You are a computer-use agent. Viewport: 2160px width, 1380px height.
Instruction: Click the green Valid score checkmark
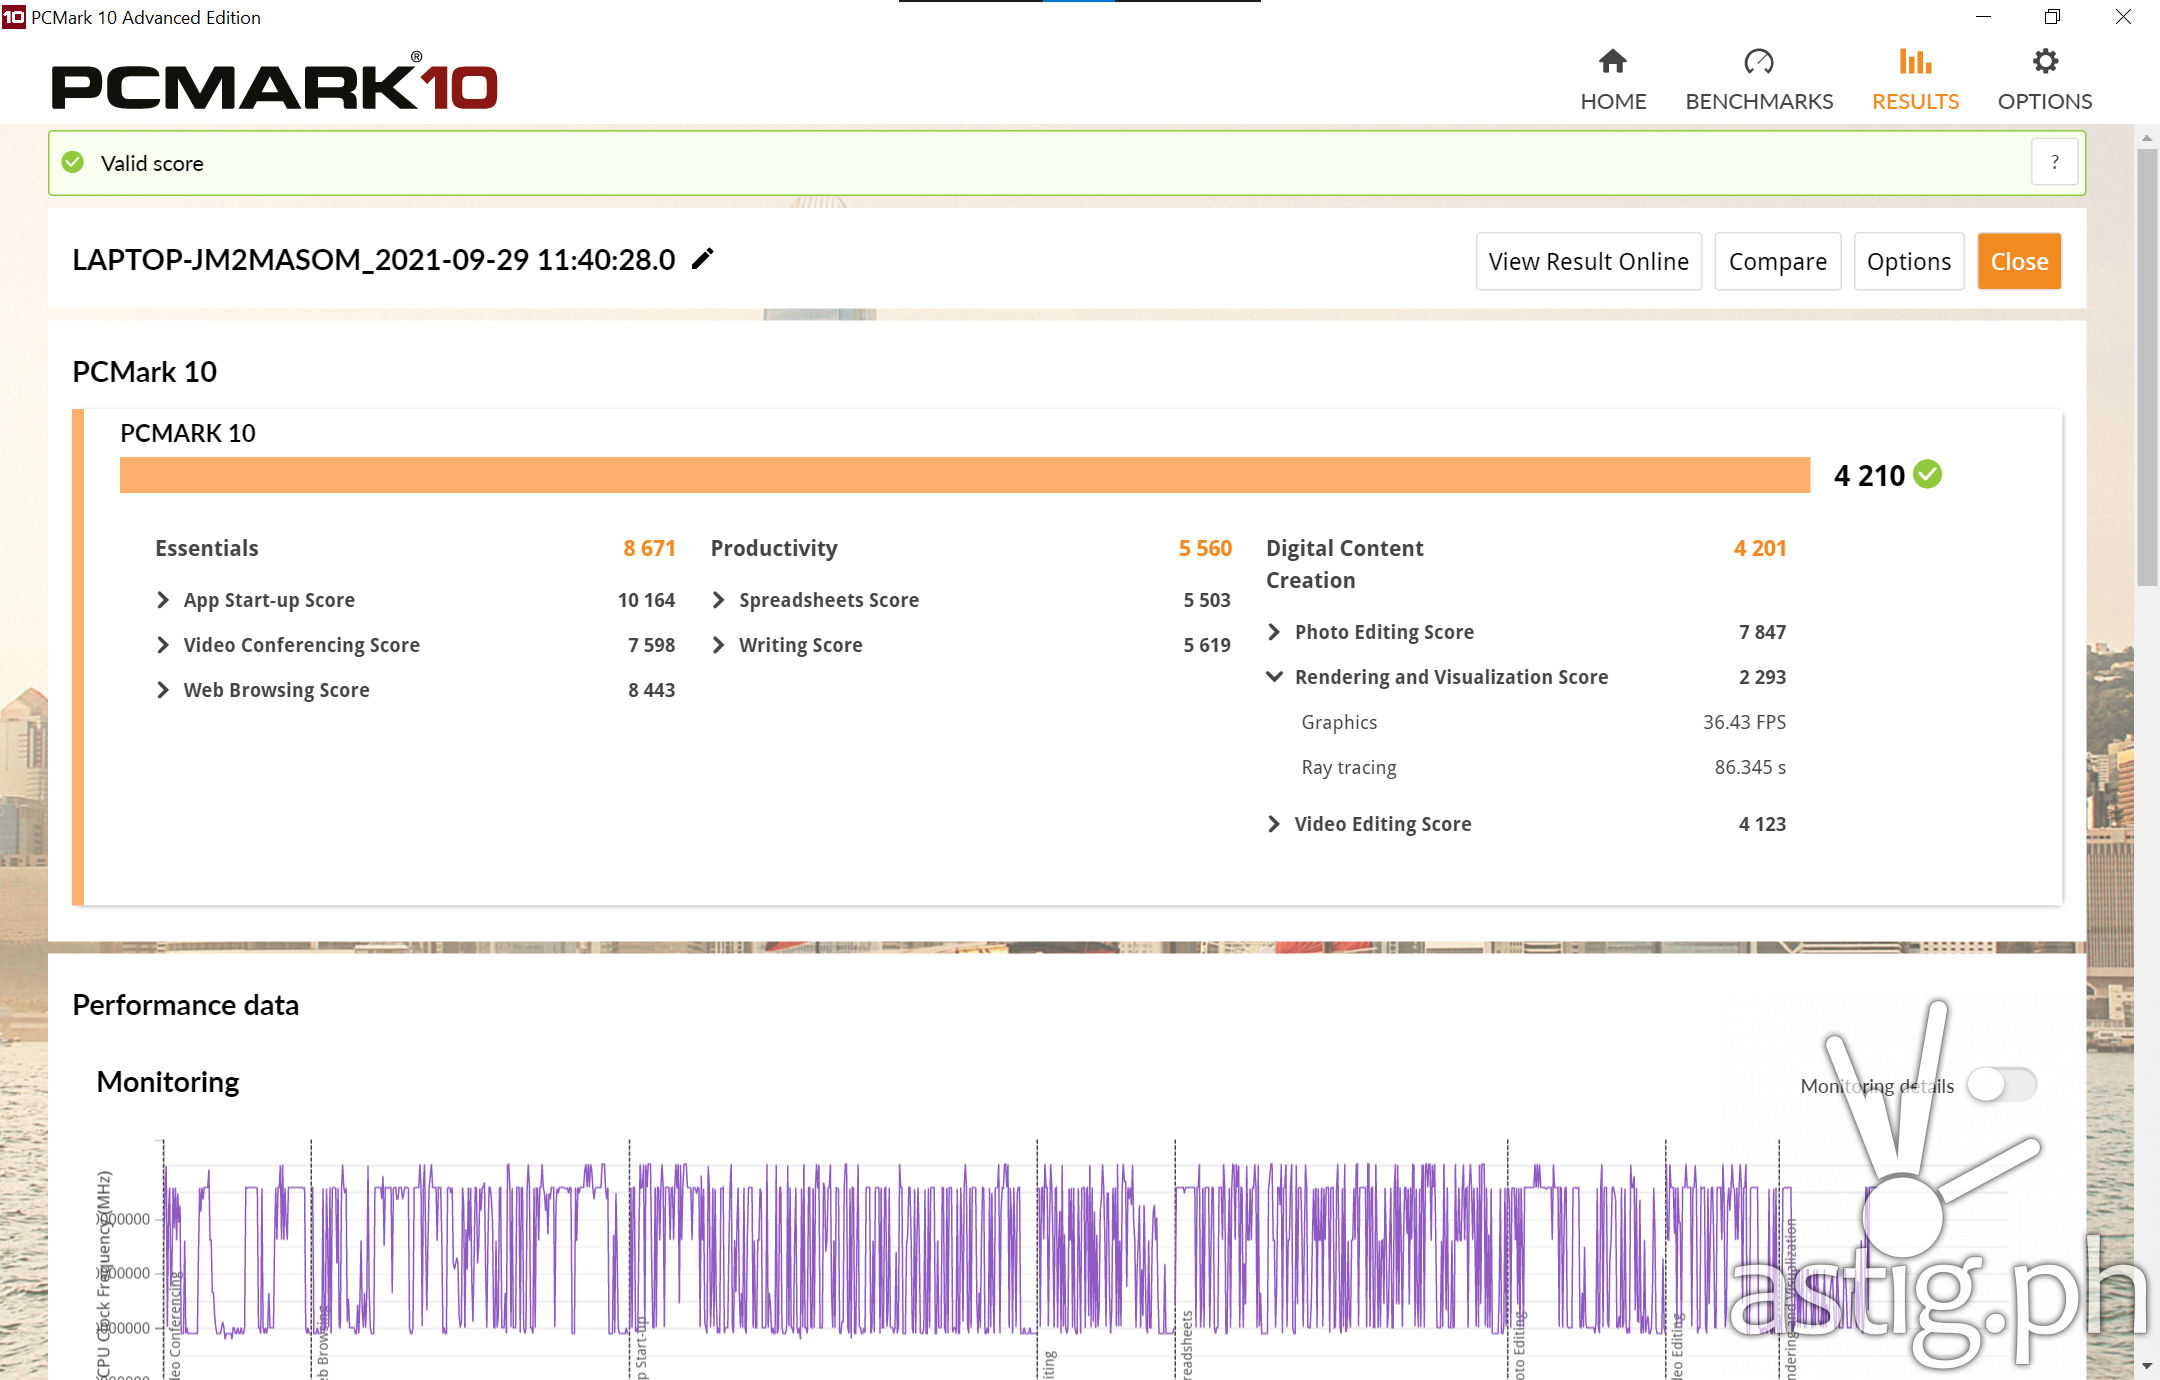[73, 162]
